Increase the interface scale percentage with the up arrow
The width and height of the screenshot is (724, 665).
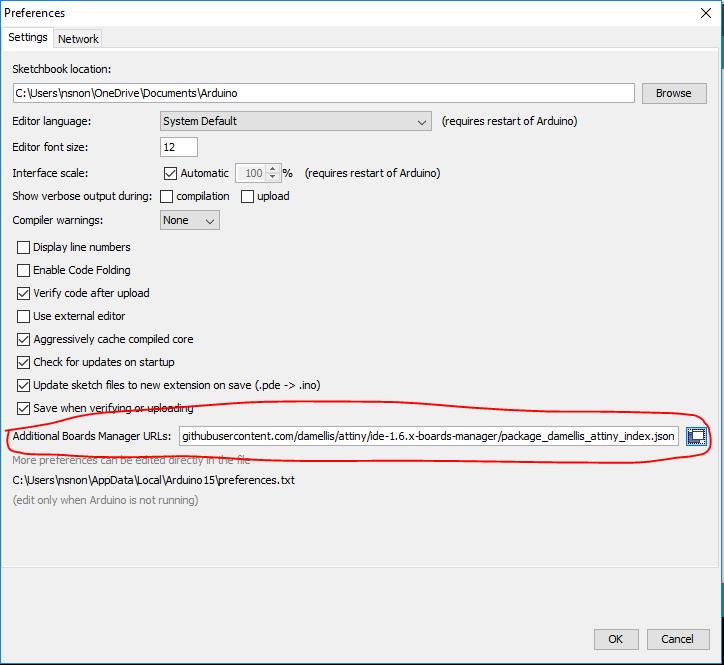point(273,169)
